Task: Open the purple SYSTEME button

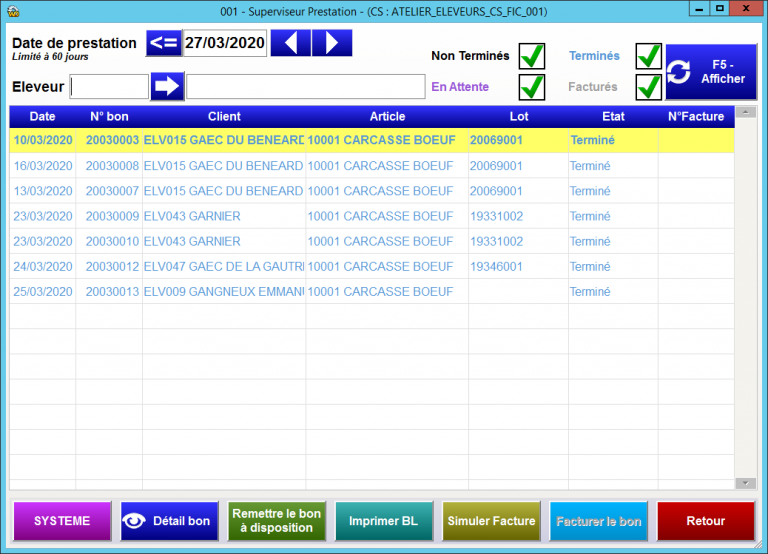Action: tap(62, 521)
